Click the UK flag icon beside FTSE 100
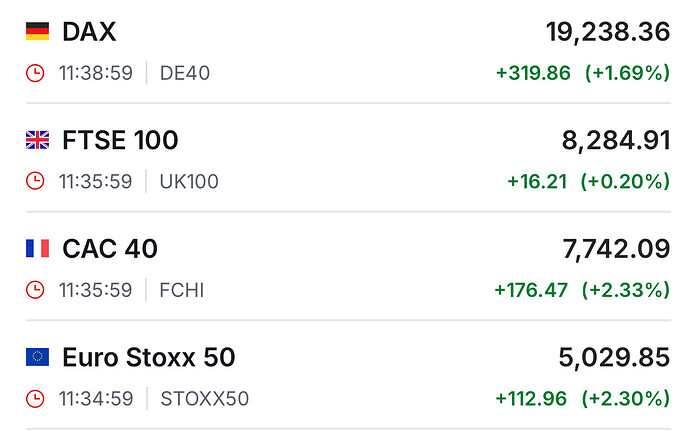The image size is (690, 431). point(37,140)
